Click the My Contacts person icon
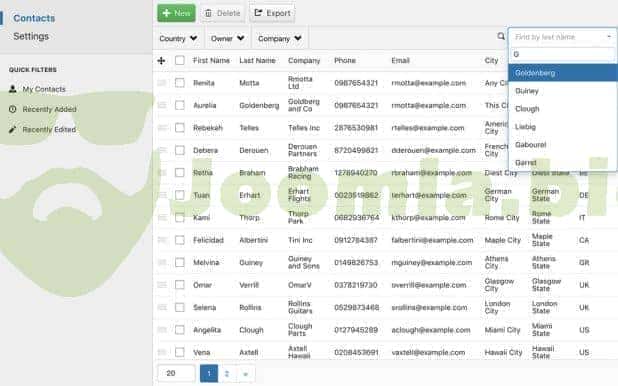The image size is (618, 386). click(13, 89)
